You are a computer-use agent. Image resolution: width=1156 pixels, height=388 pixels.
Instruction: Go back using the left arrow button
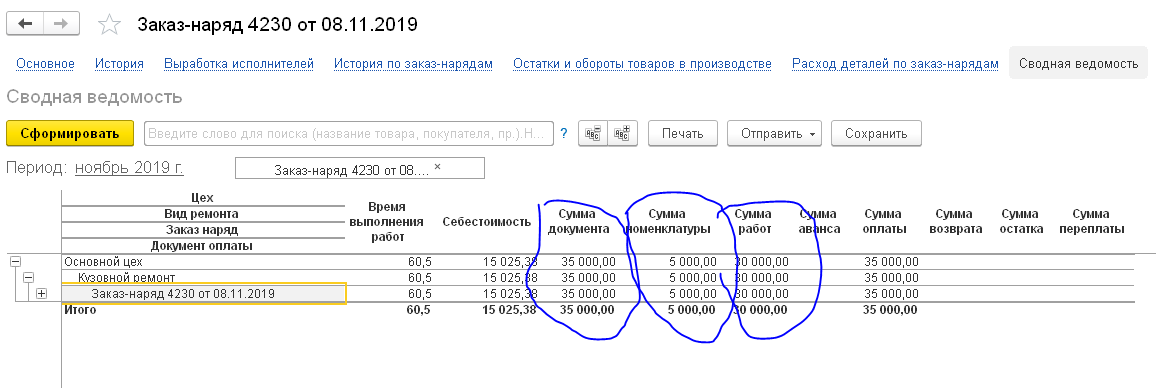pyautogui.click(x=25, y=24)
